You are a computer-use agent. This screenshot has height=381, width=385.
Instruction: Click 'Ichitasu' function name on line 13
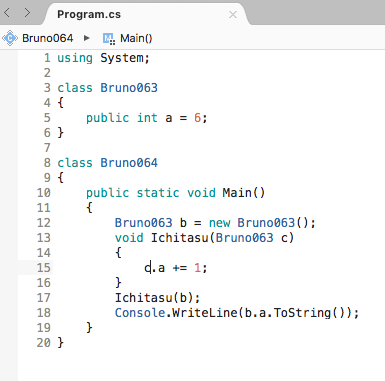[x=180, y=238]
